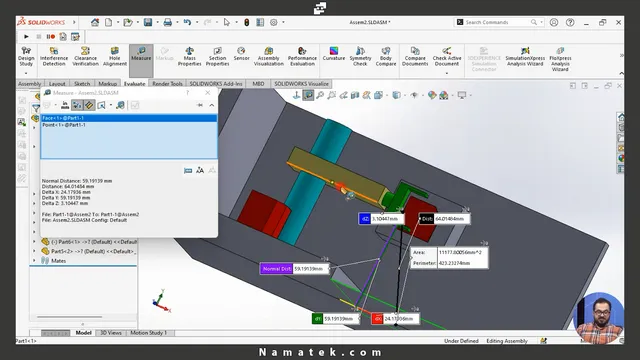The height and width of the screenshot is (360, 640).
Task: Open the SOLIDWORKS Add-Ins tab
Action: coord(216,84)
